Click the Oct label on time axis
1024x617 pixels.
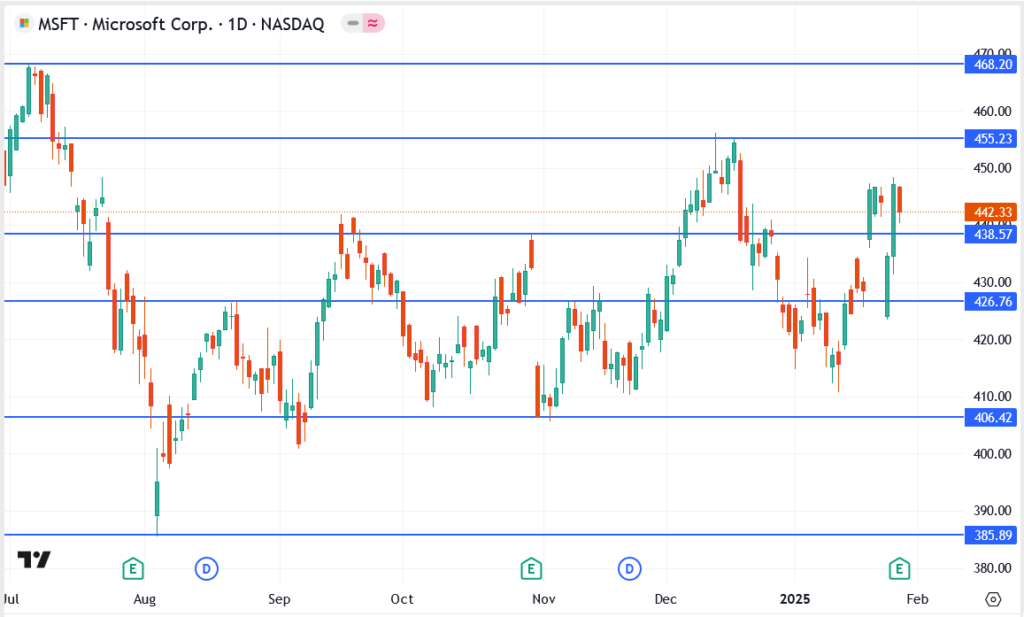pyautogui.click(x=402, y=599)
